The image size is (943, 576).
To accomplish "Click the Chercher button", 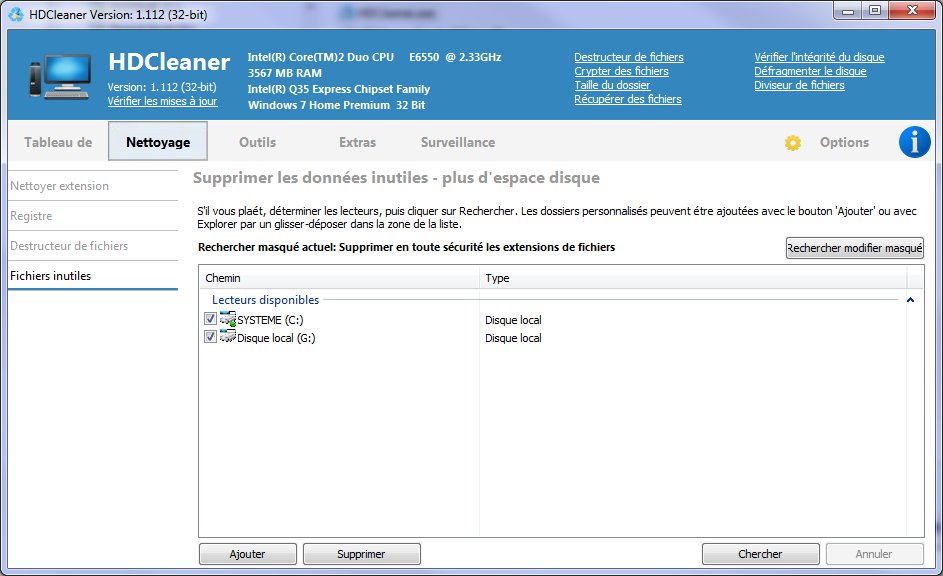I will coord(760,554).
